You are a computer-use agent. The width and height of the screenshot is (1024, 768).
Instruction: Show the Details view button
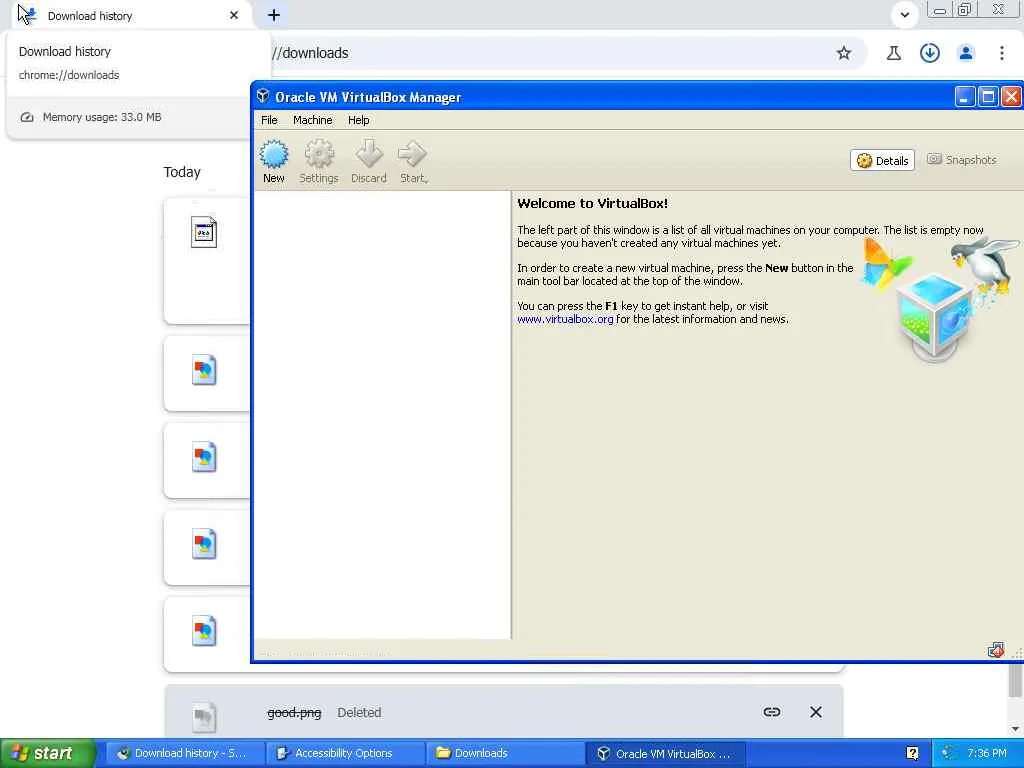882,161
